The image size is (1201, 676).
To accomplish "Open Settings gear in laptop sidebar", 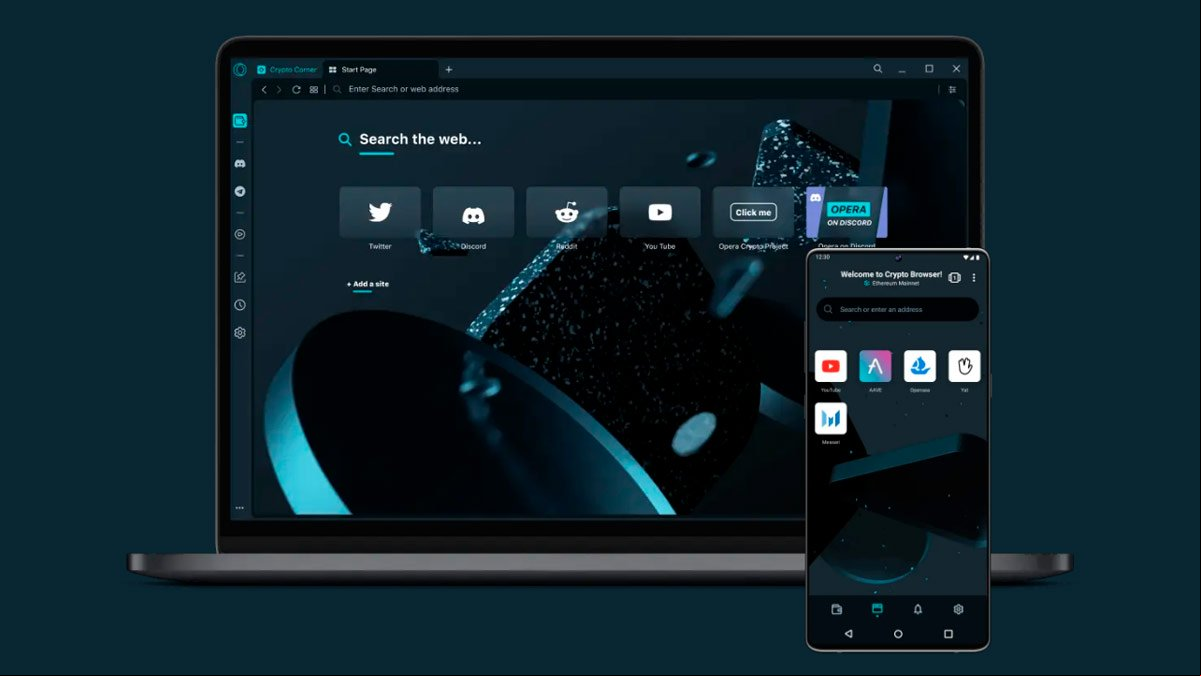I will click(x=240, y=333).
